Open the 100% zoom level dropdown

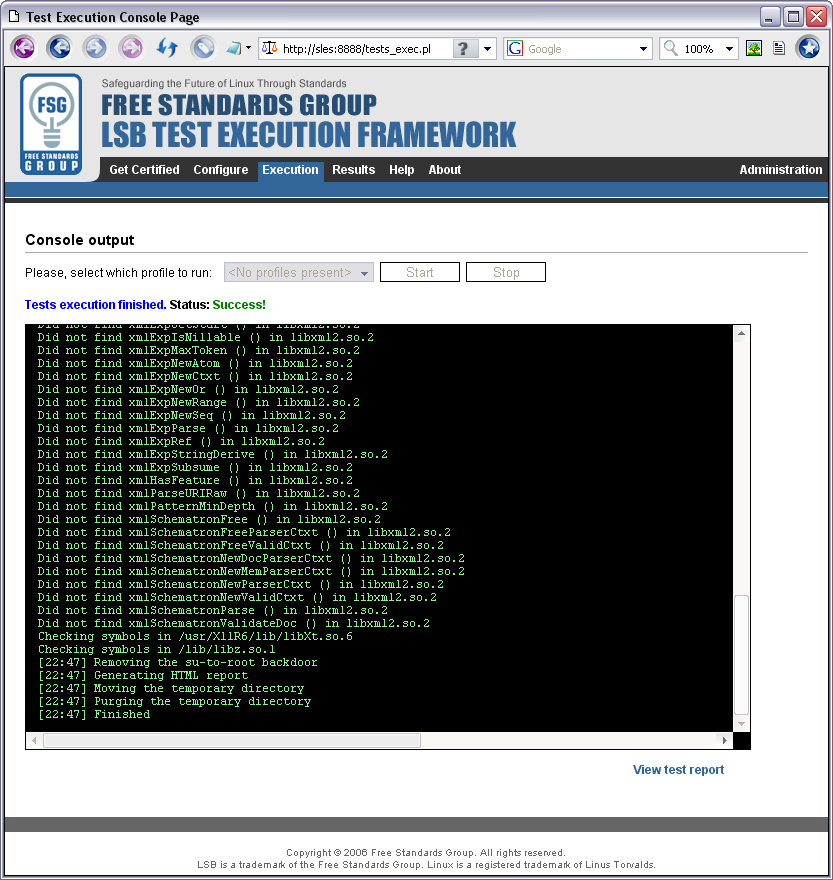point(729,49)
